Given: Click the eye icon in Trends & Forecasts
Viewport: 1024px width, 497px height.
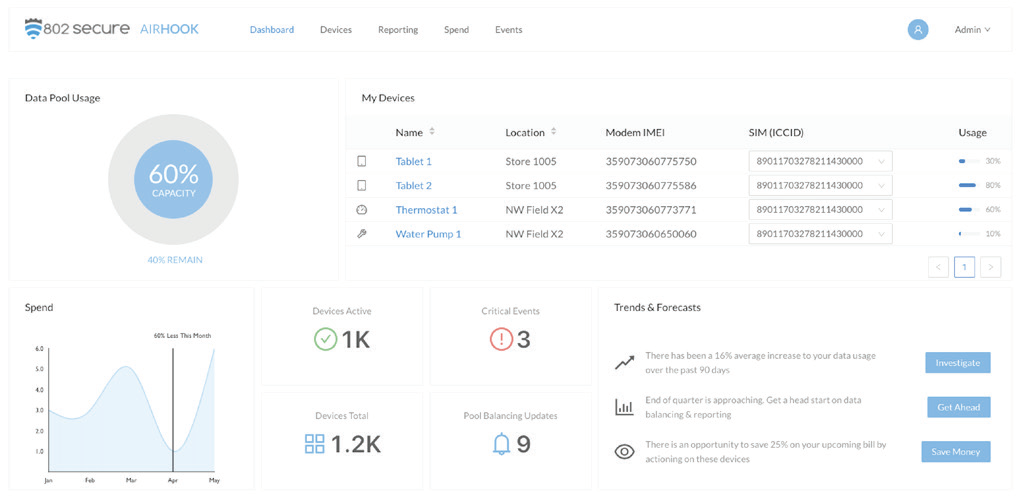Looking at the screenshot, I should 624,452.
